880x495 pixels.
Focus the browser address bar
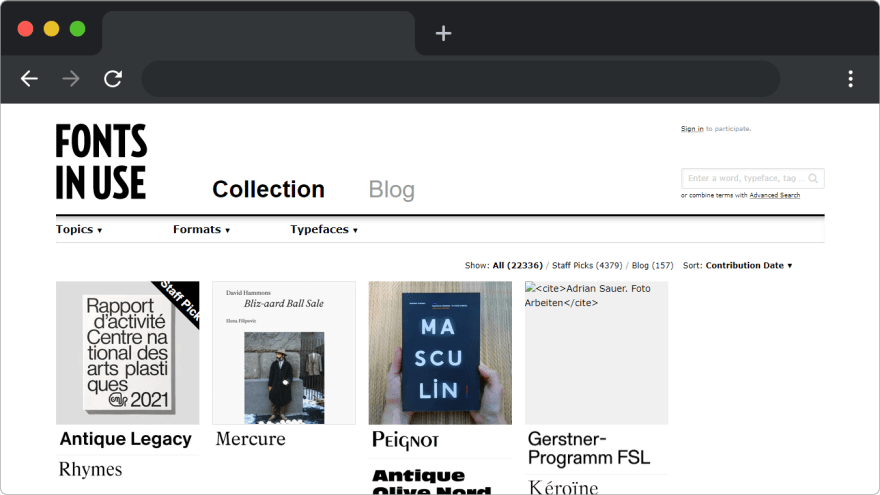pyautogui.click(x=460, y=79)
